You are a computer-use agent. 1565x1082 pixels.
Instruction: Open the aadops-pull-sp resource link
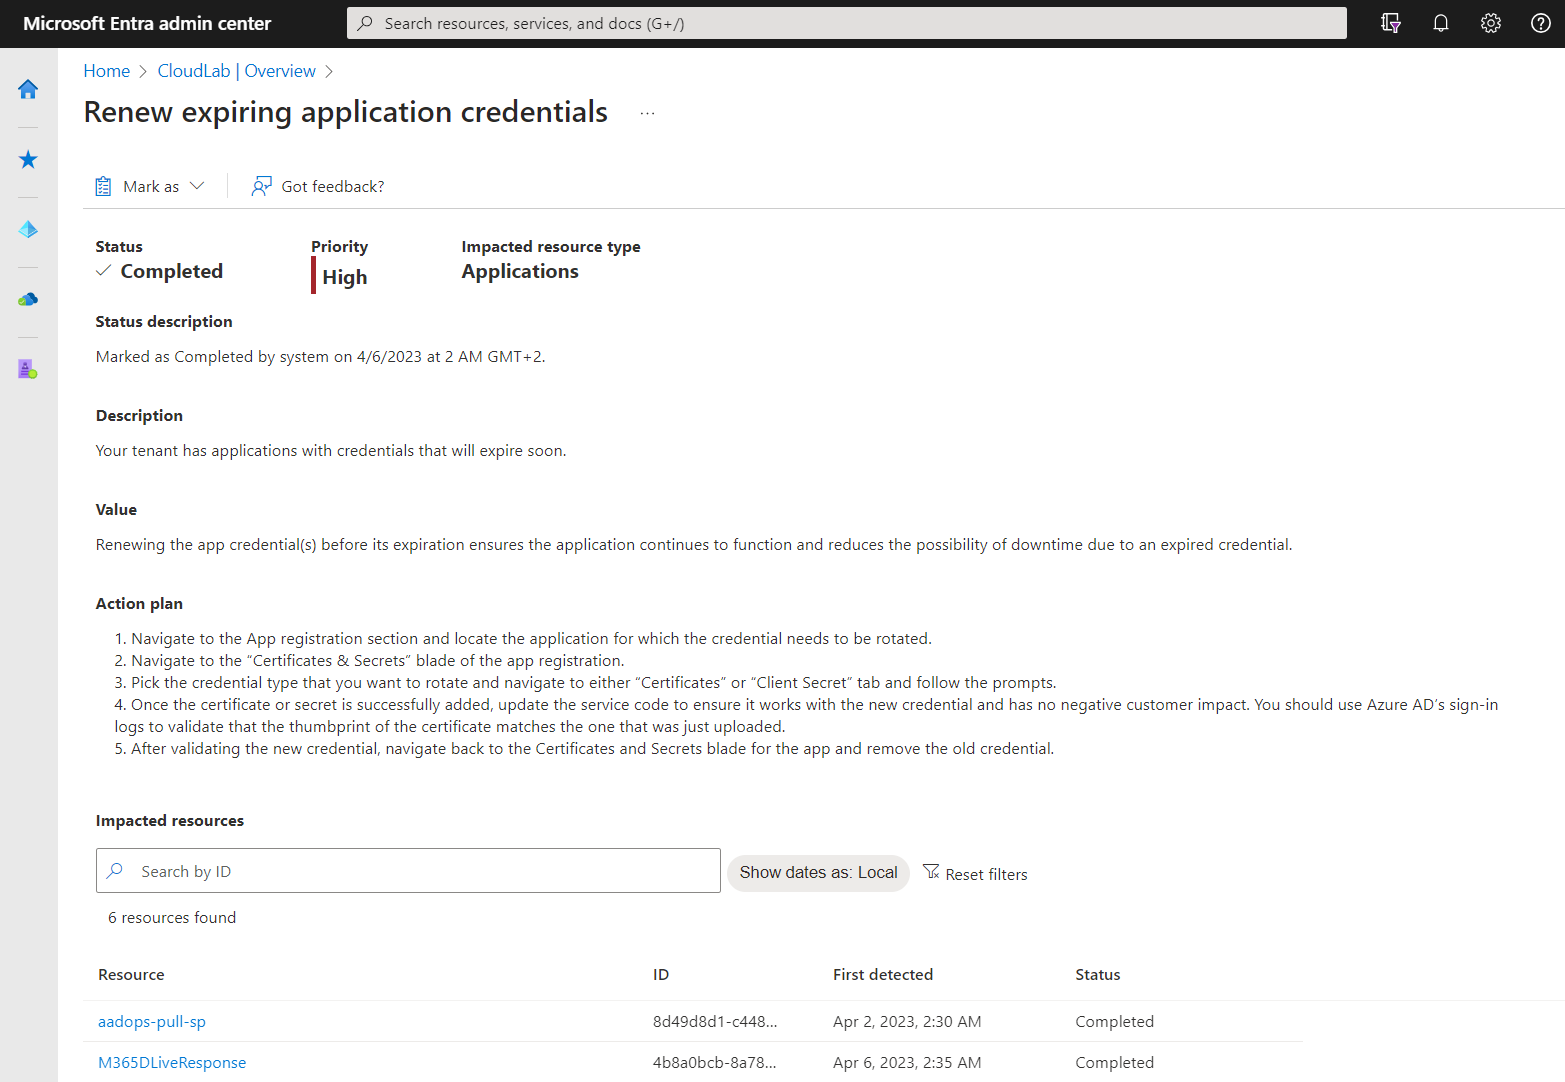pos(152,1022)
